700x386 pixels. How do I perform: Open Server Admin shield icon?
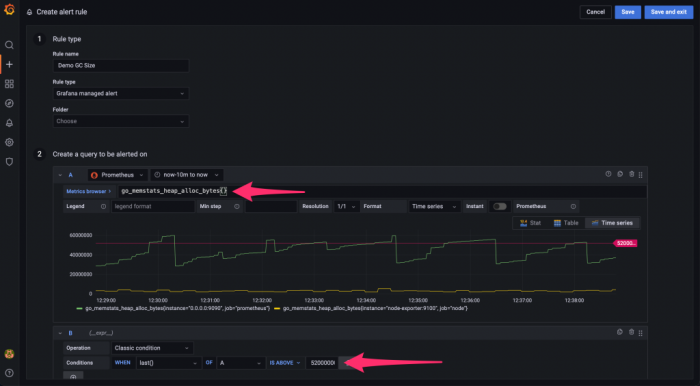pos(9,162)
